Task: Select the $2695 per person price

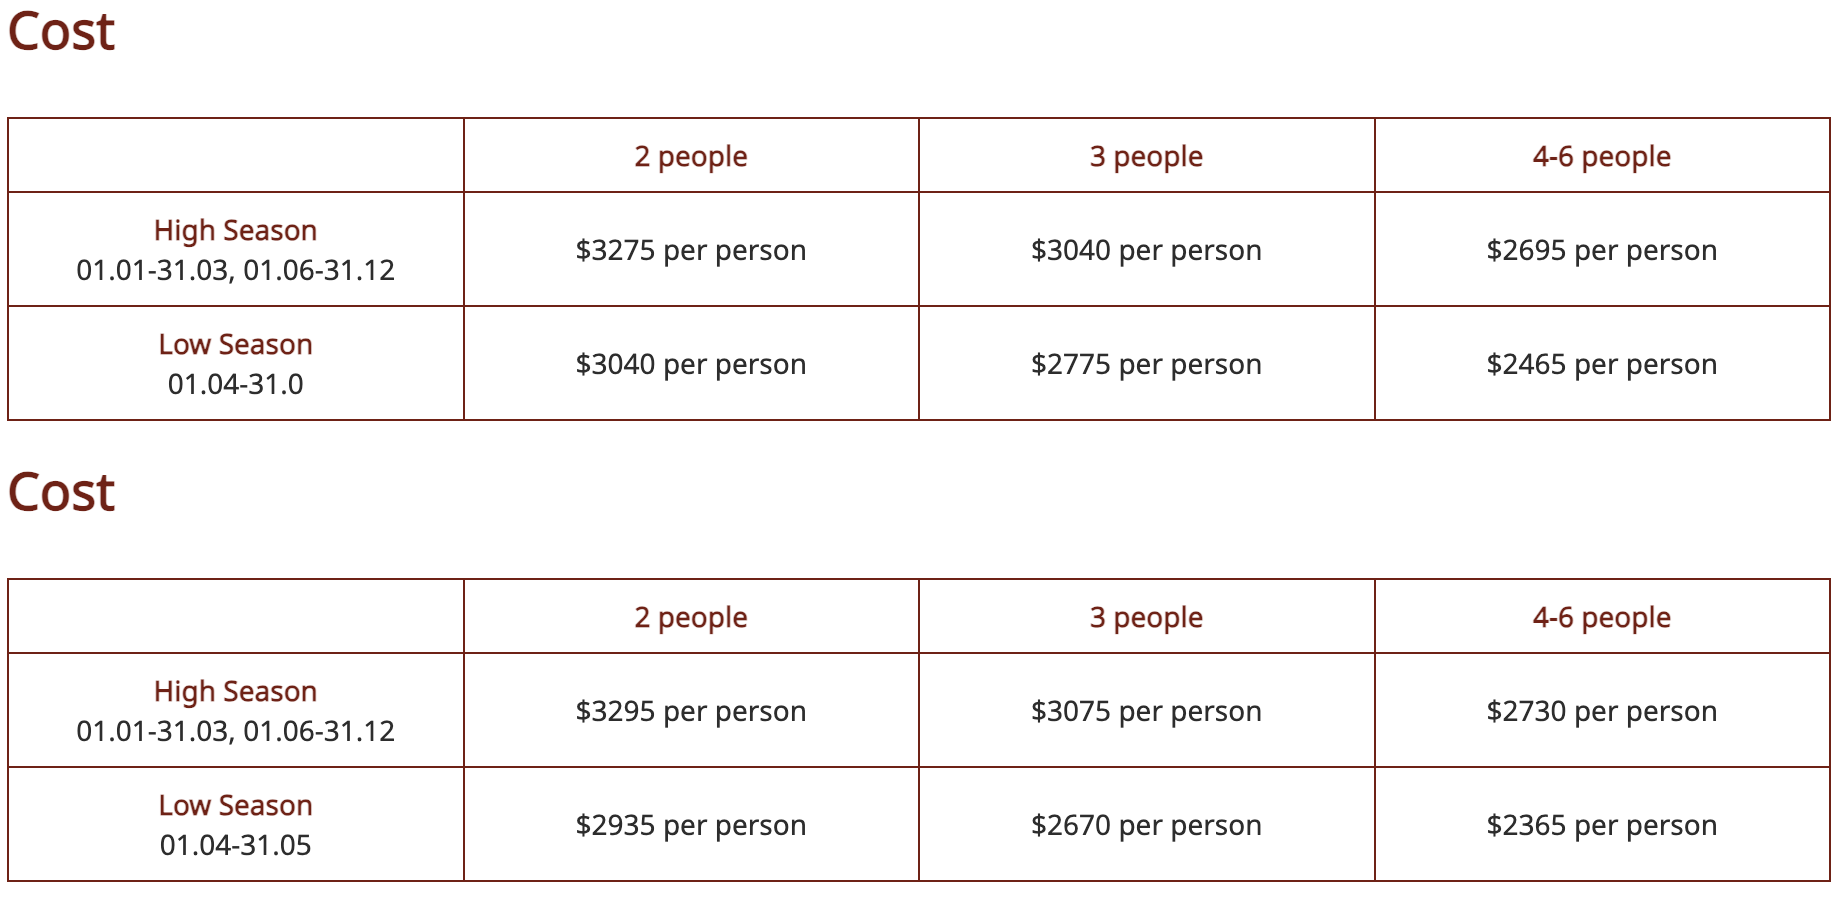Action: coord(1601,250)
